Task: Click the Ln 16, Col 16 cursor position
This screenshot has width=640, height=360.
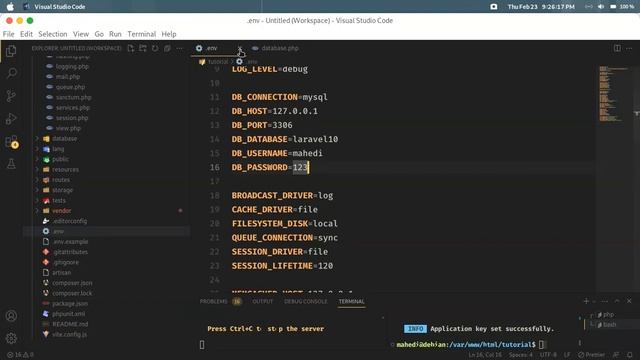Action: tap(485, 355)
